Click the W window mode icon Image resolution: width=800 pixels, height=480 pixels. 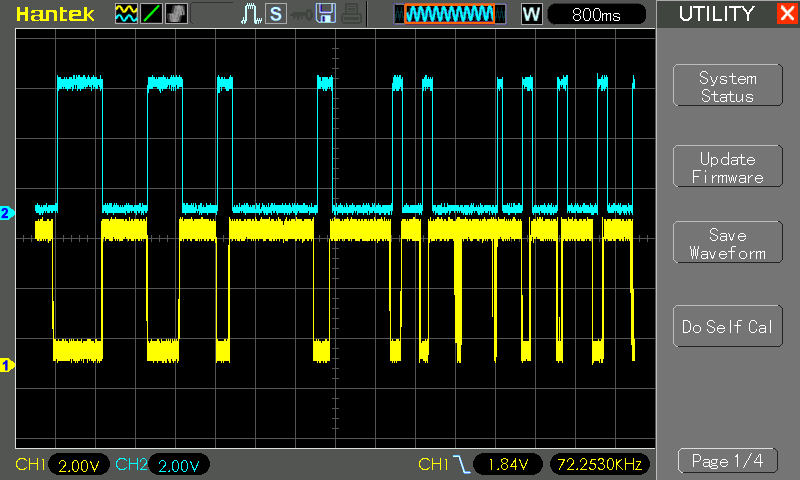[531, 14]
